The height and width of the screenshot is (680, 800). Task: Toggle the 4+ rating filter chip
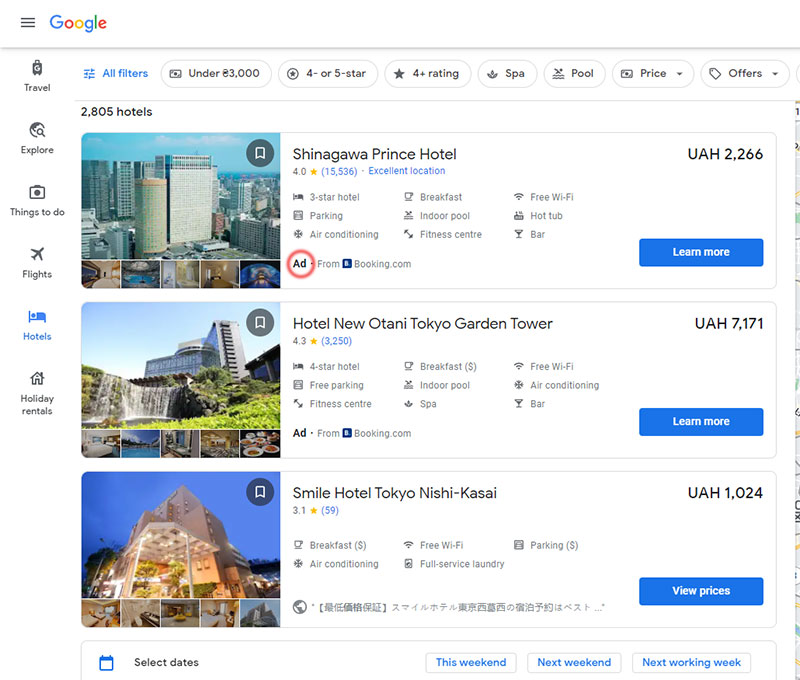pyautogui.click(x=428, y=73)
